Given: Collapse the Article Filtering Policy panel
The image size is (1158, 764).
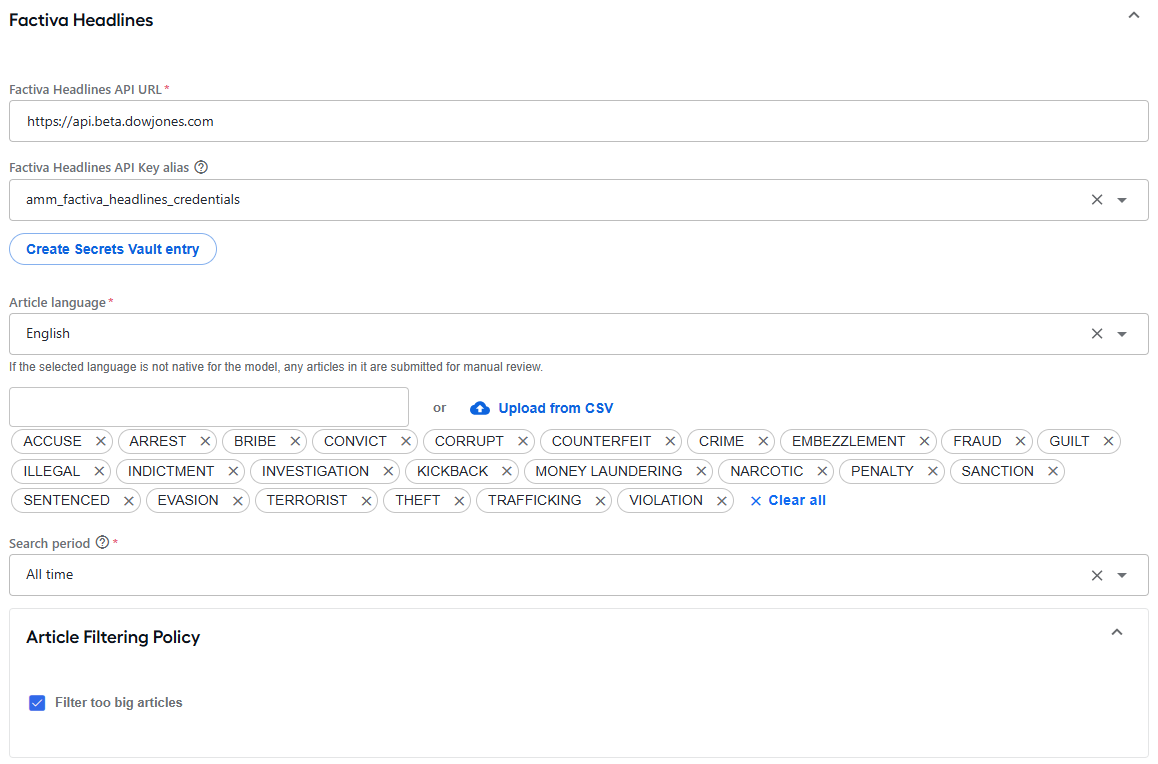Looking at the screenshot, I should point(1117,633).
